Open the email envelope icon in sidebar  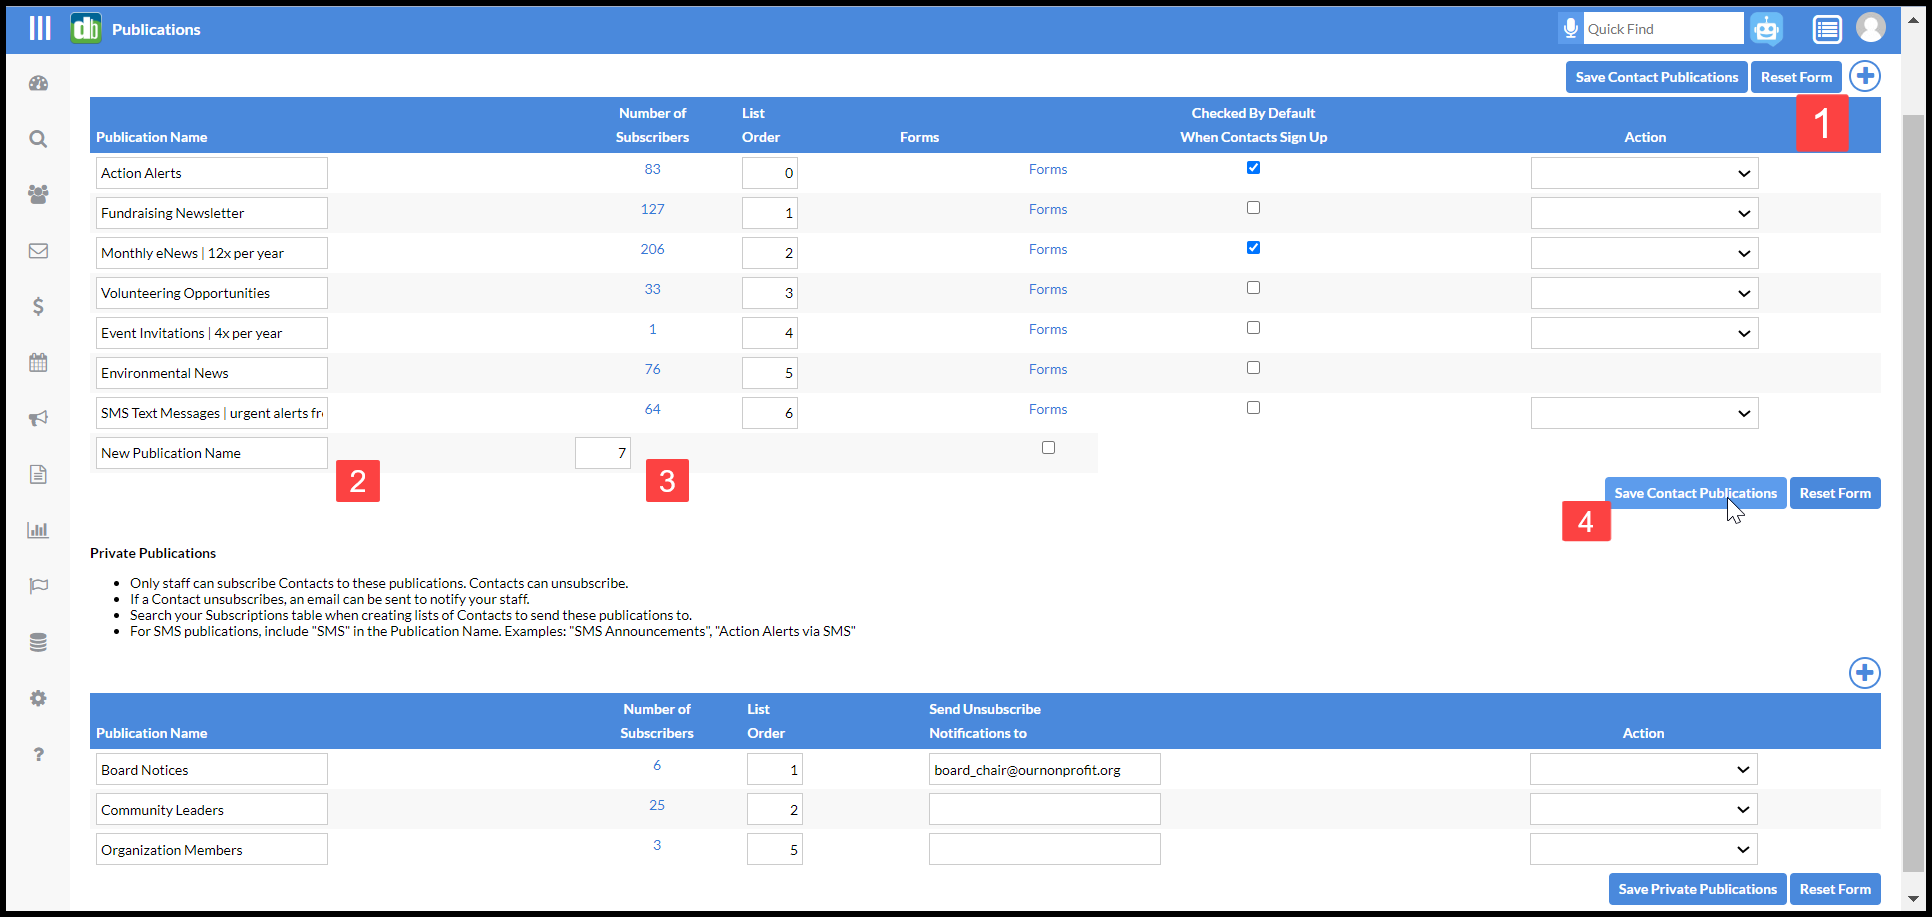pos(38,251)
